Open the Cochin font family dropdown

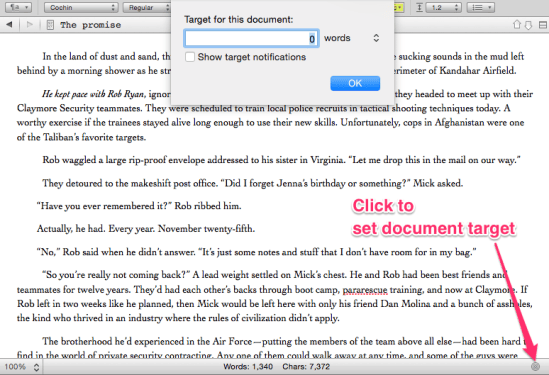(x=81, y=7)
